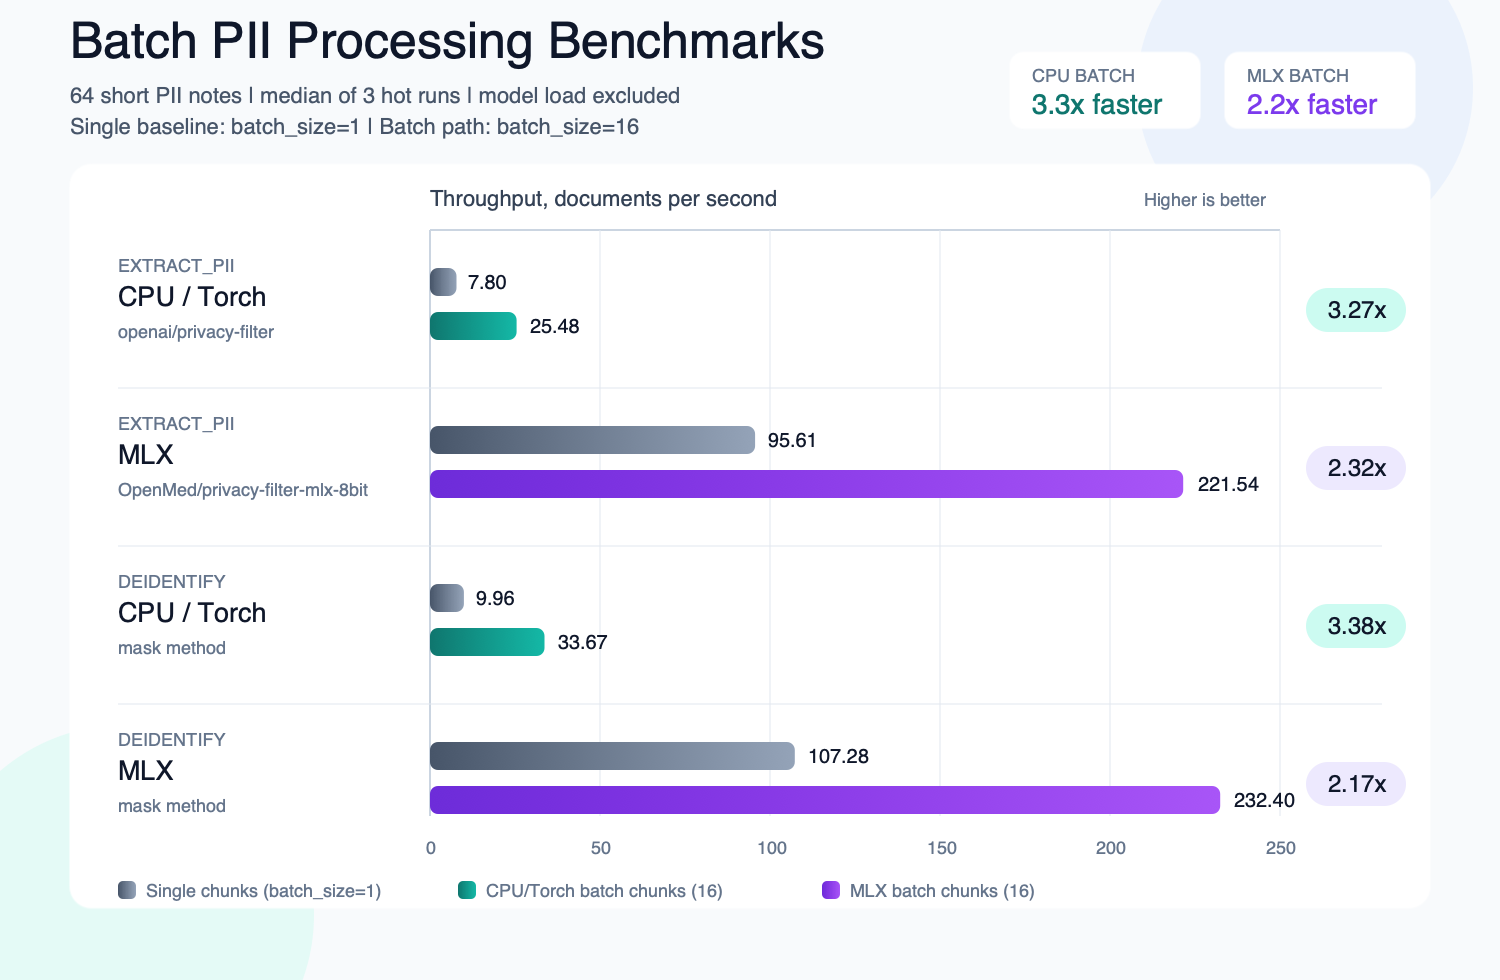The width and height of the screenshot is (1500, 980).
Task: Click the 107.28 gray bar
Action: point(612,756)
